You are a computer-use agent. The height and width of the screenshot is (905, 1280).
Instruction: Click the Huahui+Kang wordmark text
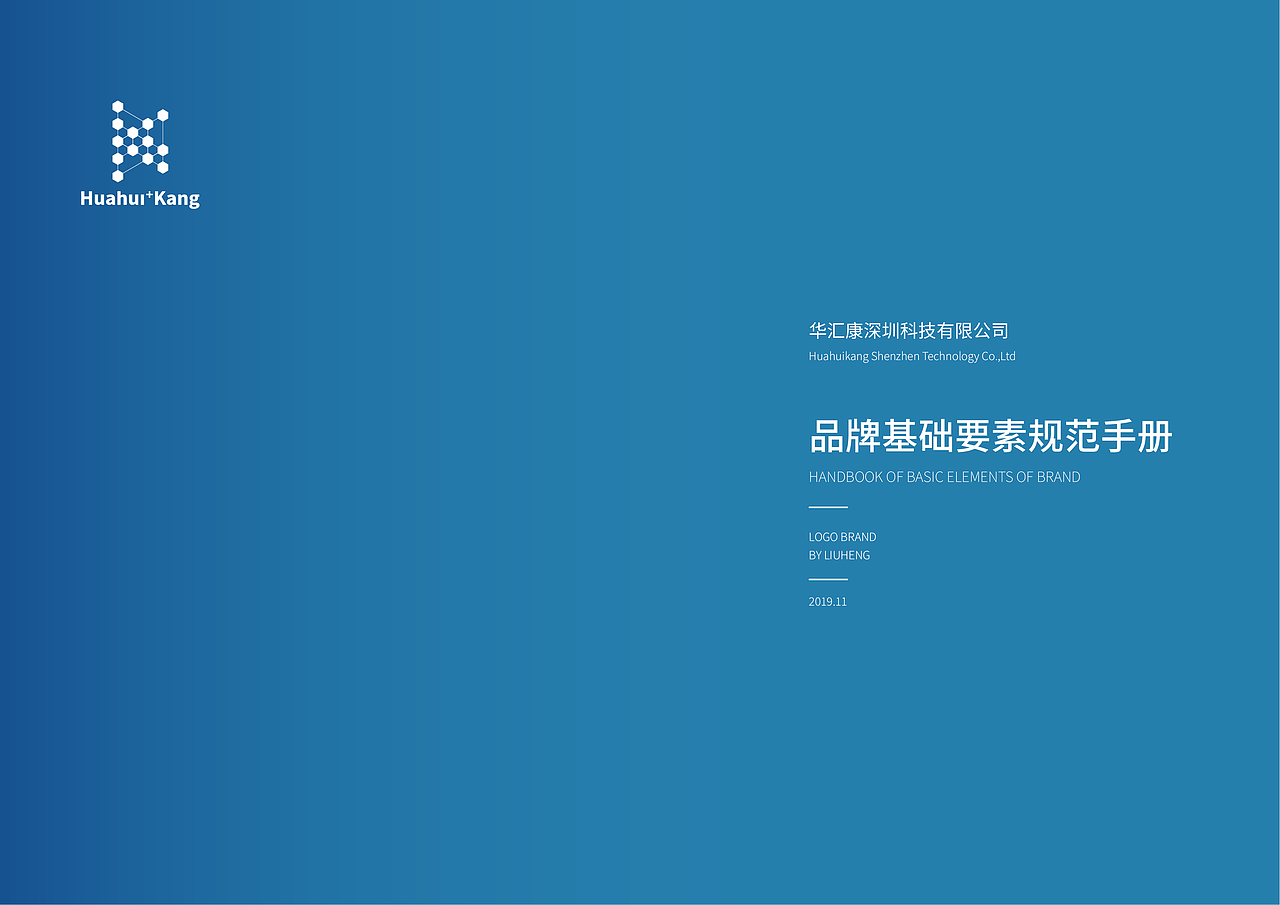(x=139, y=198)
